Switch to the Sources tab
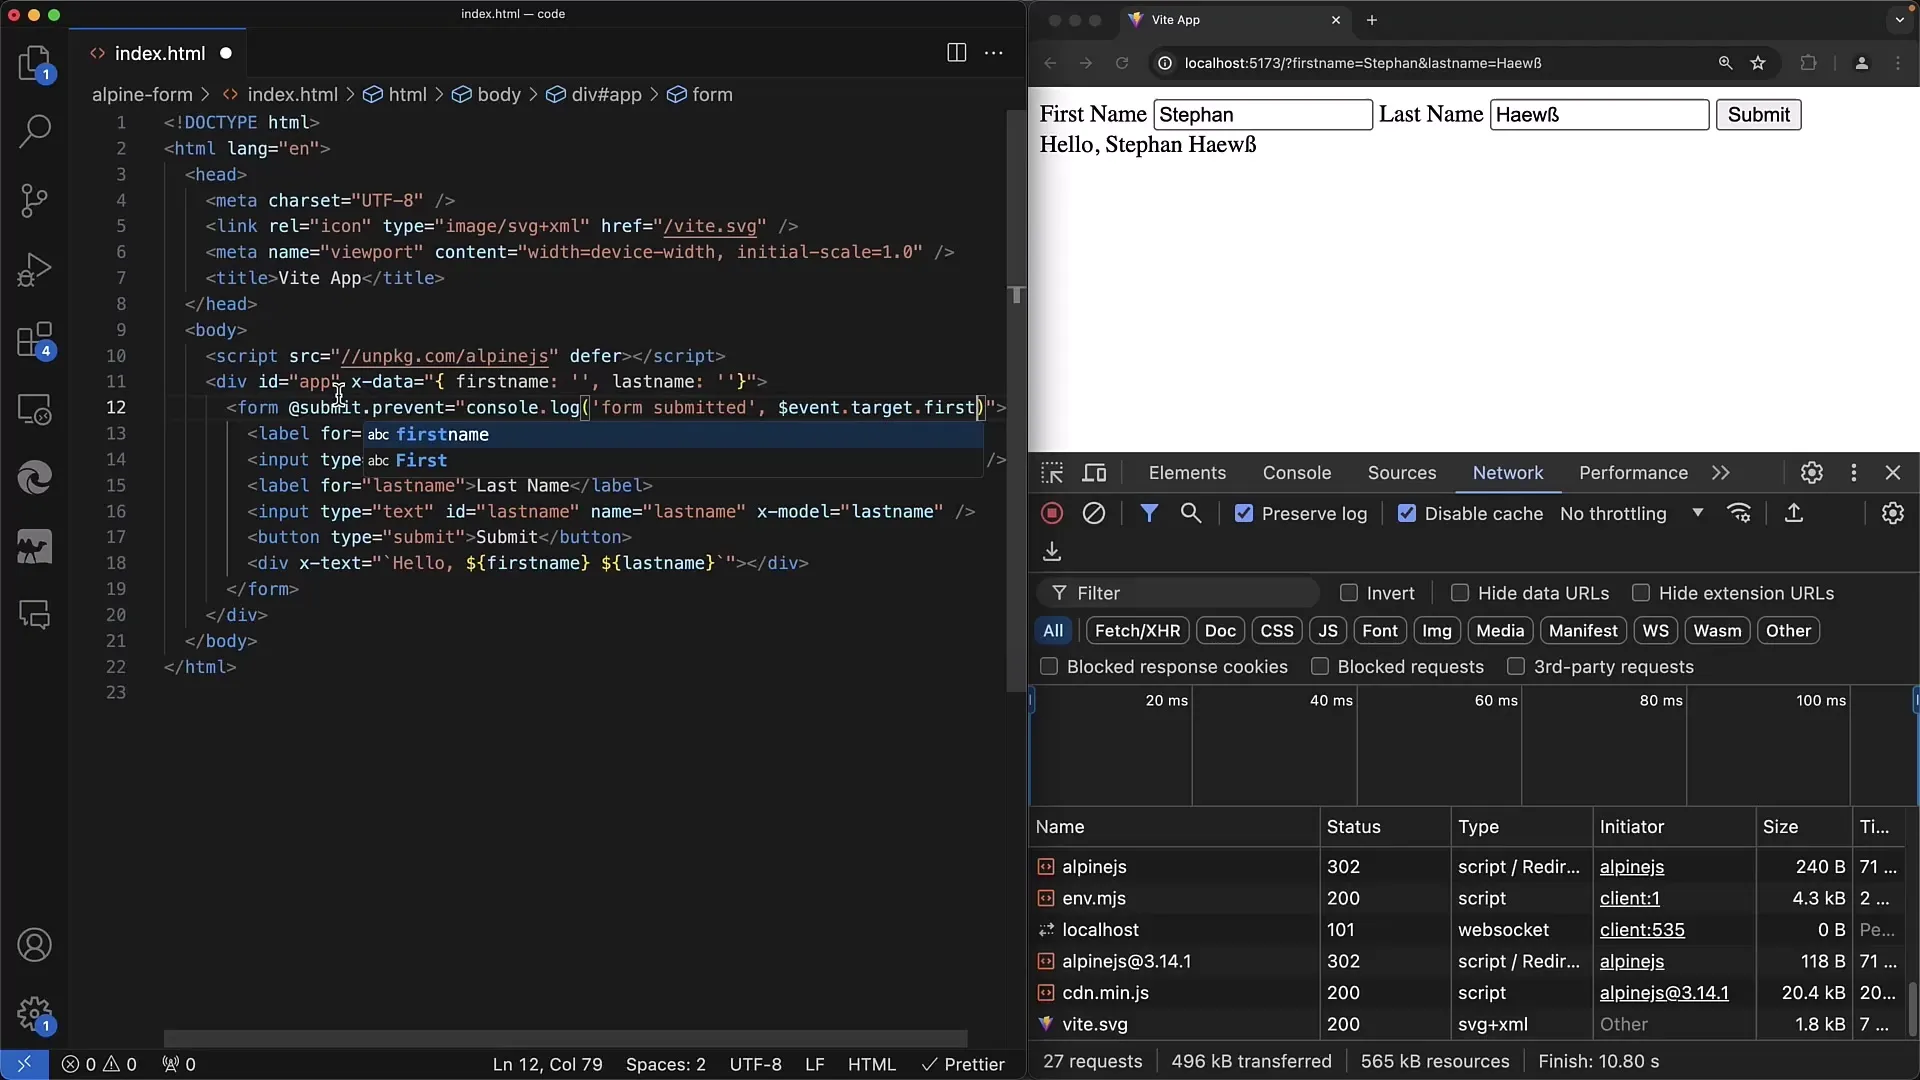 click(1402, 473)
